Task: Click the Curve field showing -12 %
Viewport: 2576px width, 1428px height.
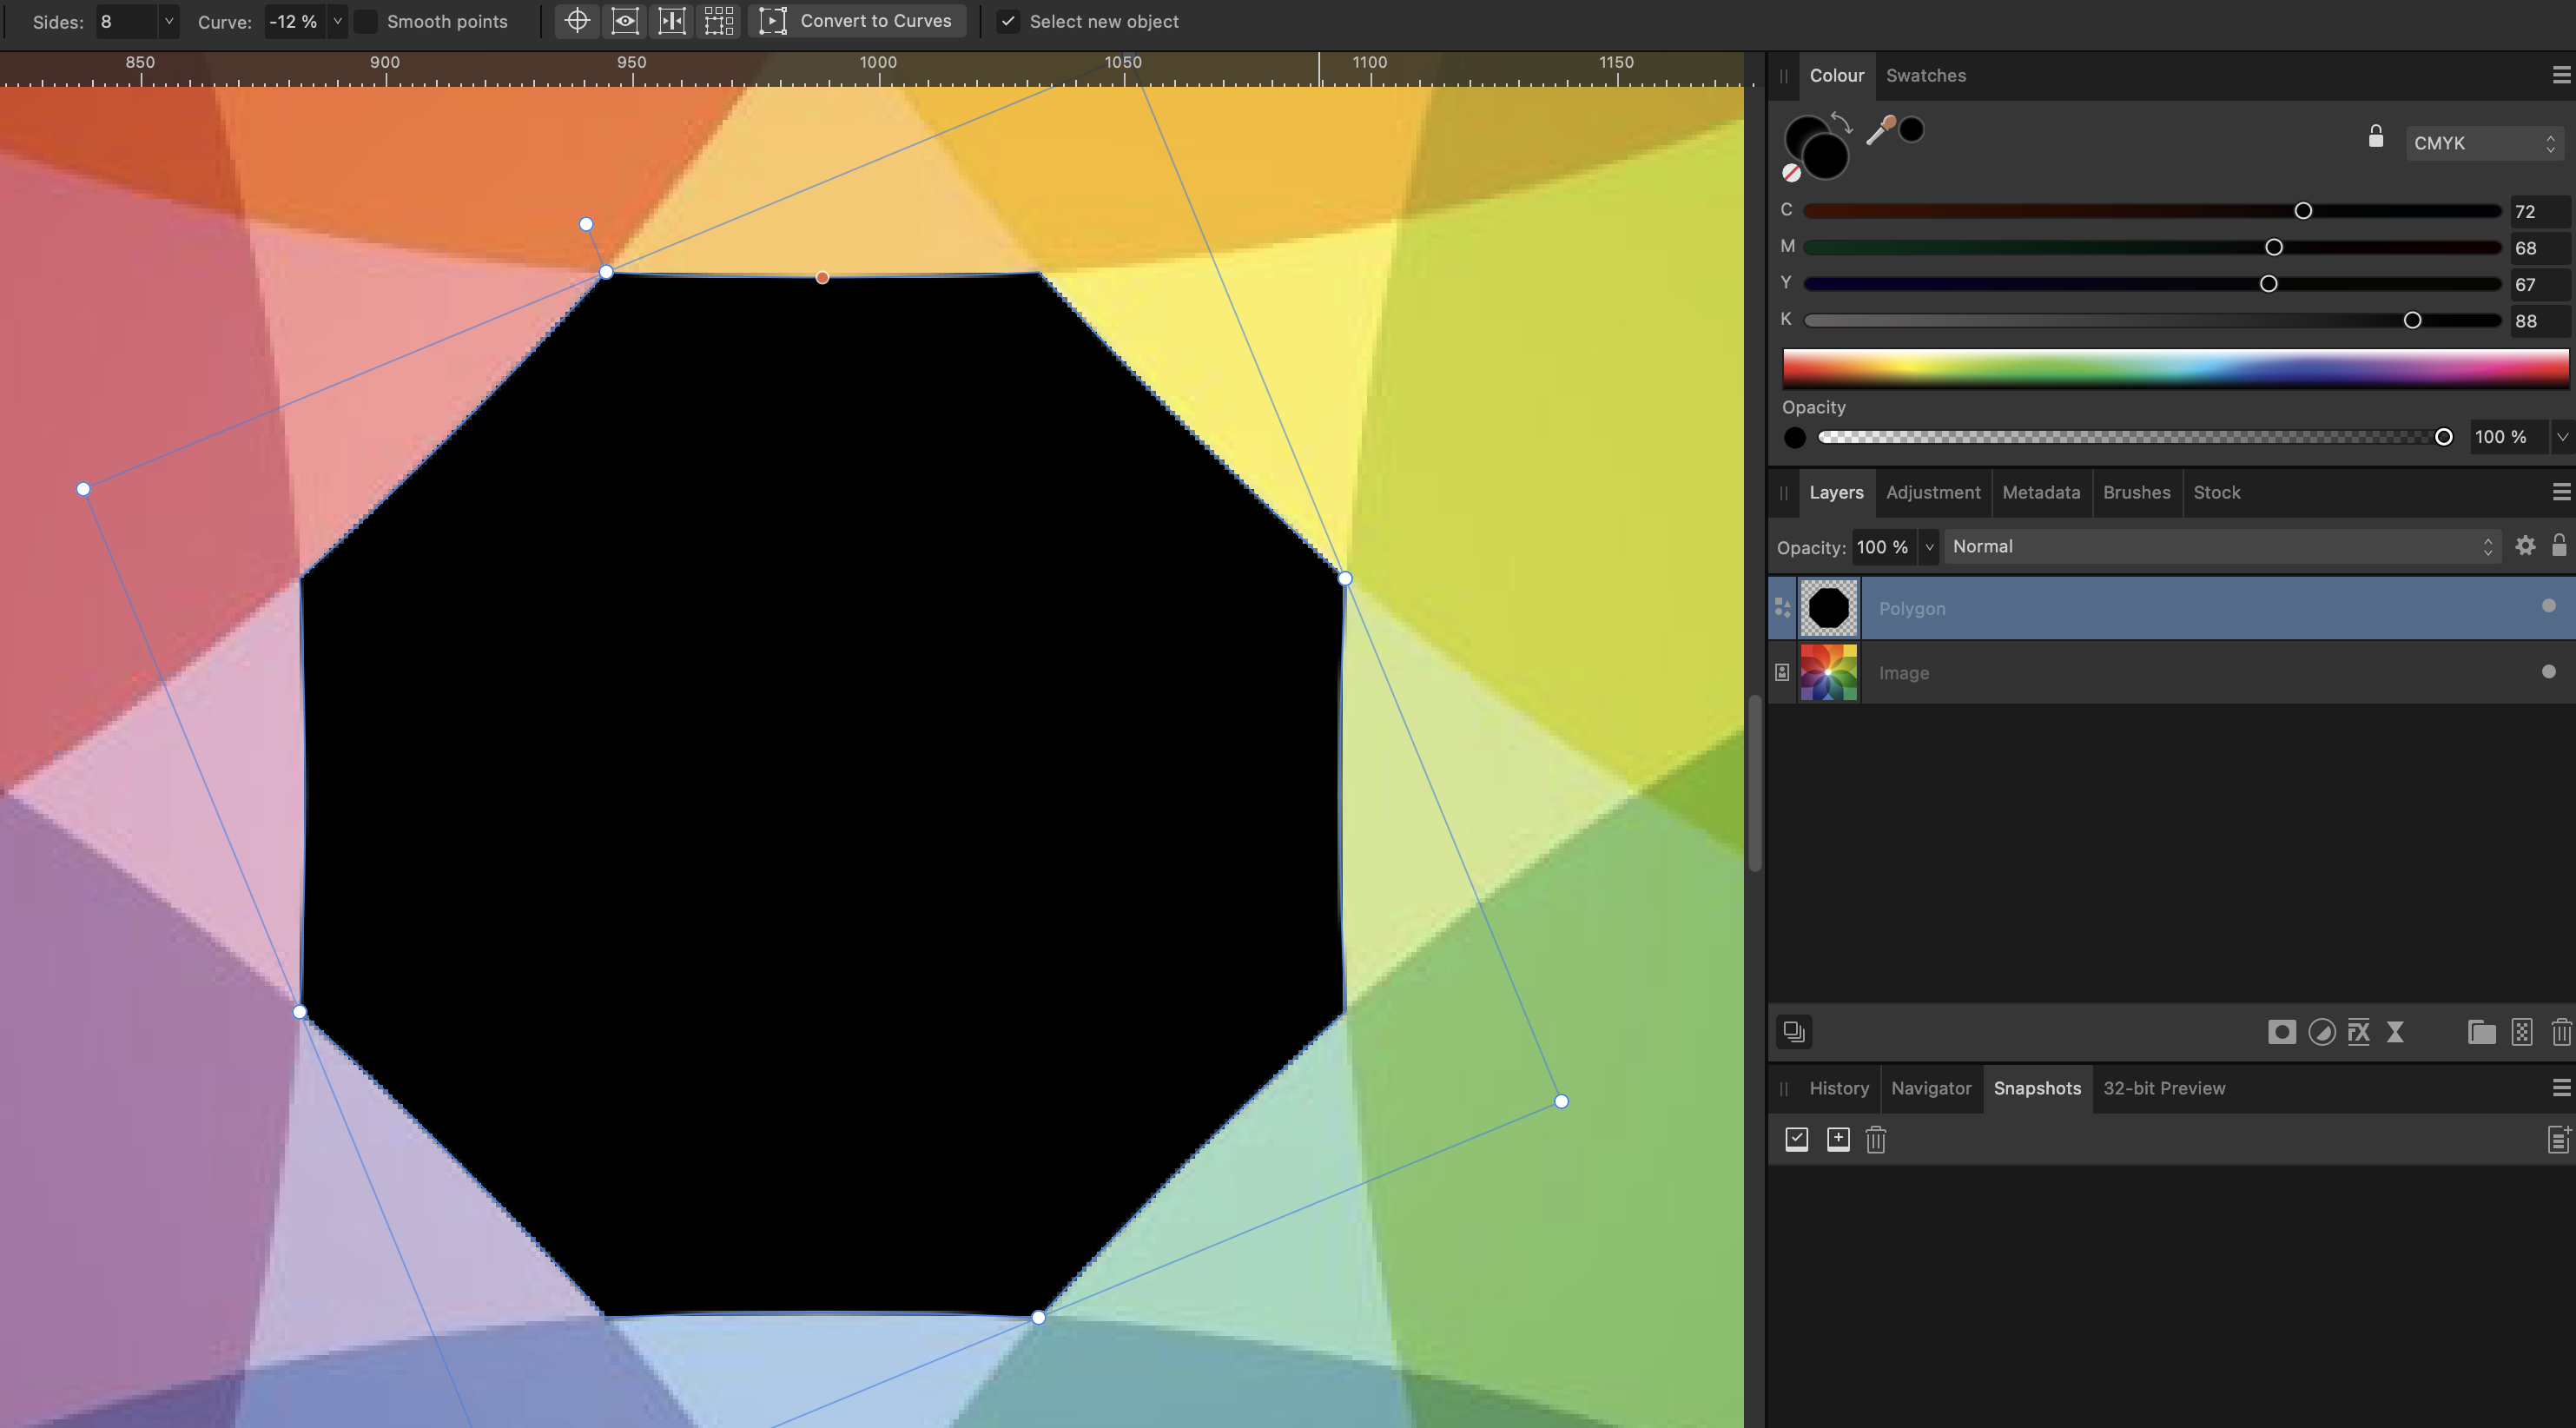Action: 295,21
